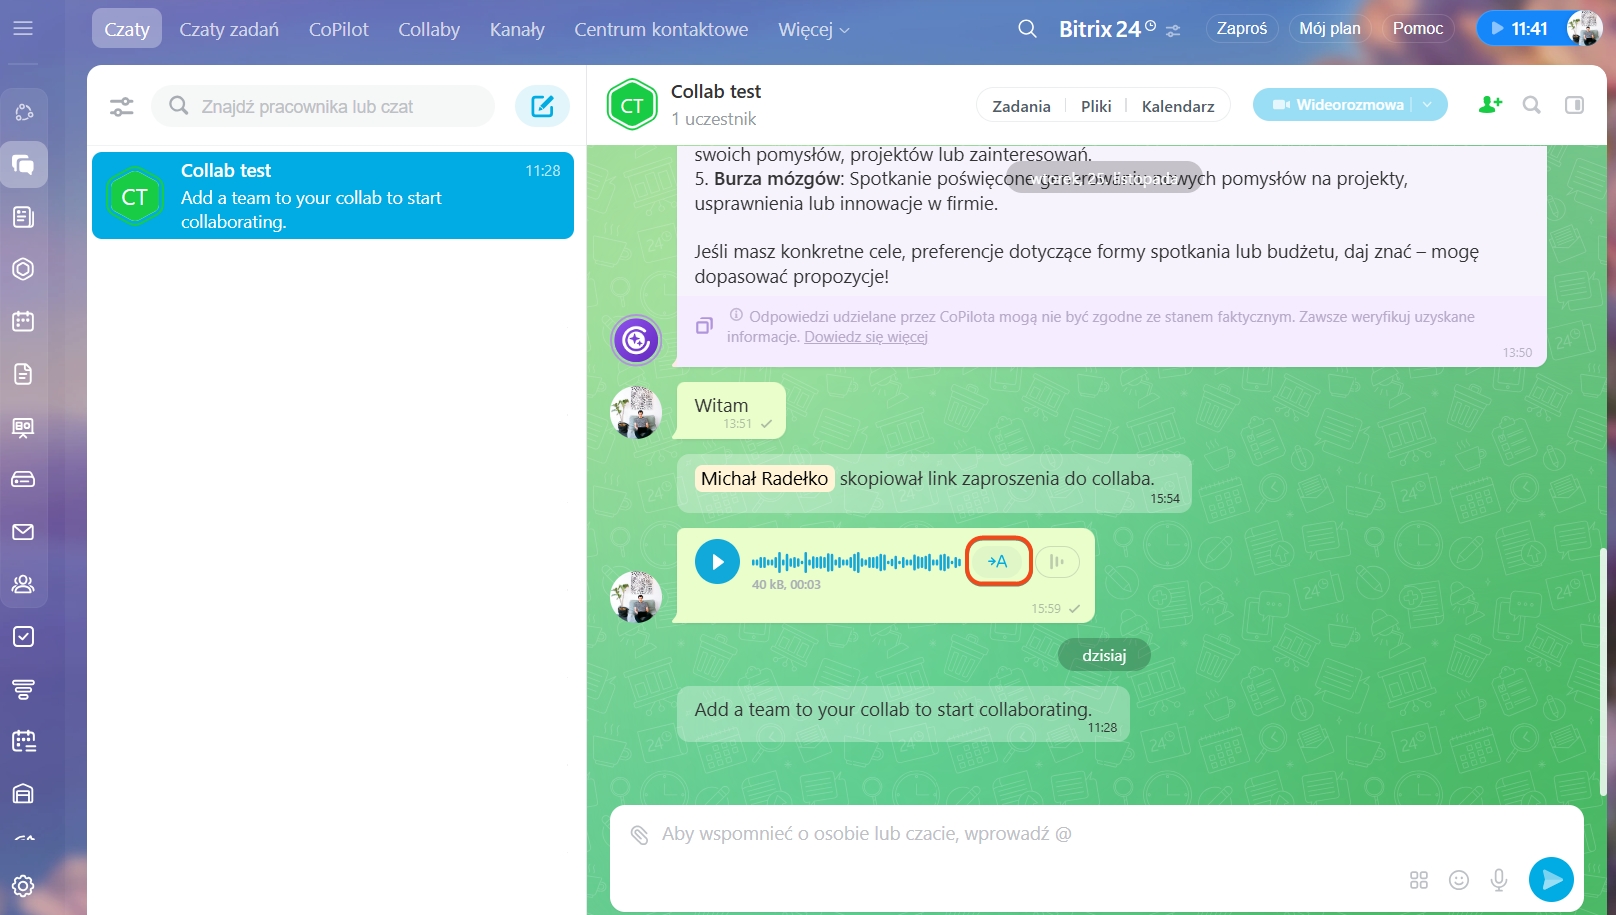Open the global search magnifier in header
Image resolution: width=1616 pixels, height=915 pixels.
click(1027, 29)
